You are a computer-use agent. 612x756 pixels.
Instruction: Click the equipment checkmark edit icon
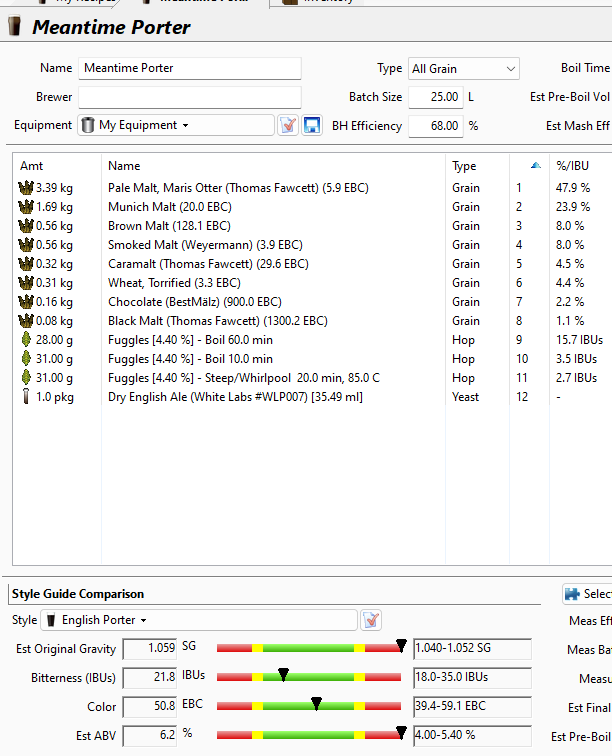click(288, 125)
